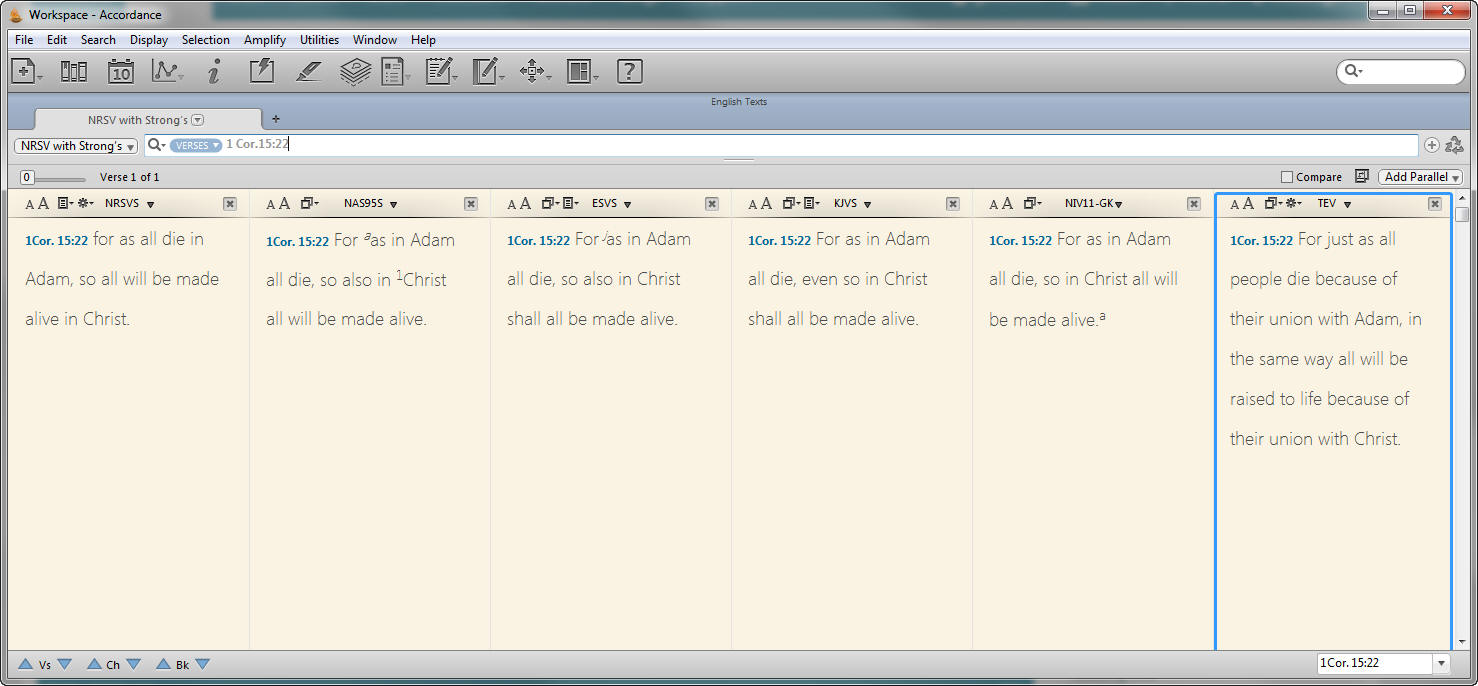The image size is (1478, 686).
Task: Open the Amplify menu
Action: click(x=264, y=40)
